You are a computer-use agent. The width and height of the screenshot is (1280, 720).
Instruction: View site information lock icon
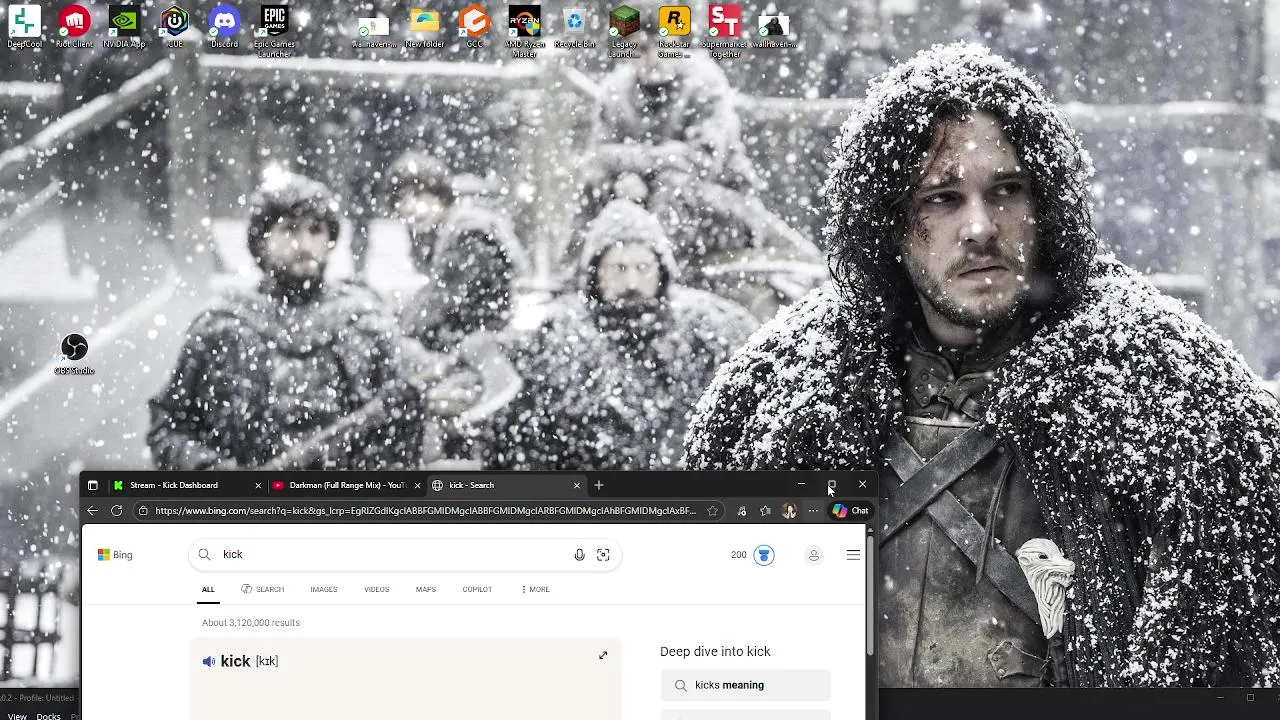click(144, 511)
